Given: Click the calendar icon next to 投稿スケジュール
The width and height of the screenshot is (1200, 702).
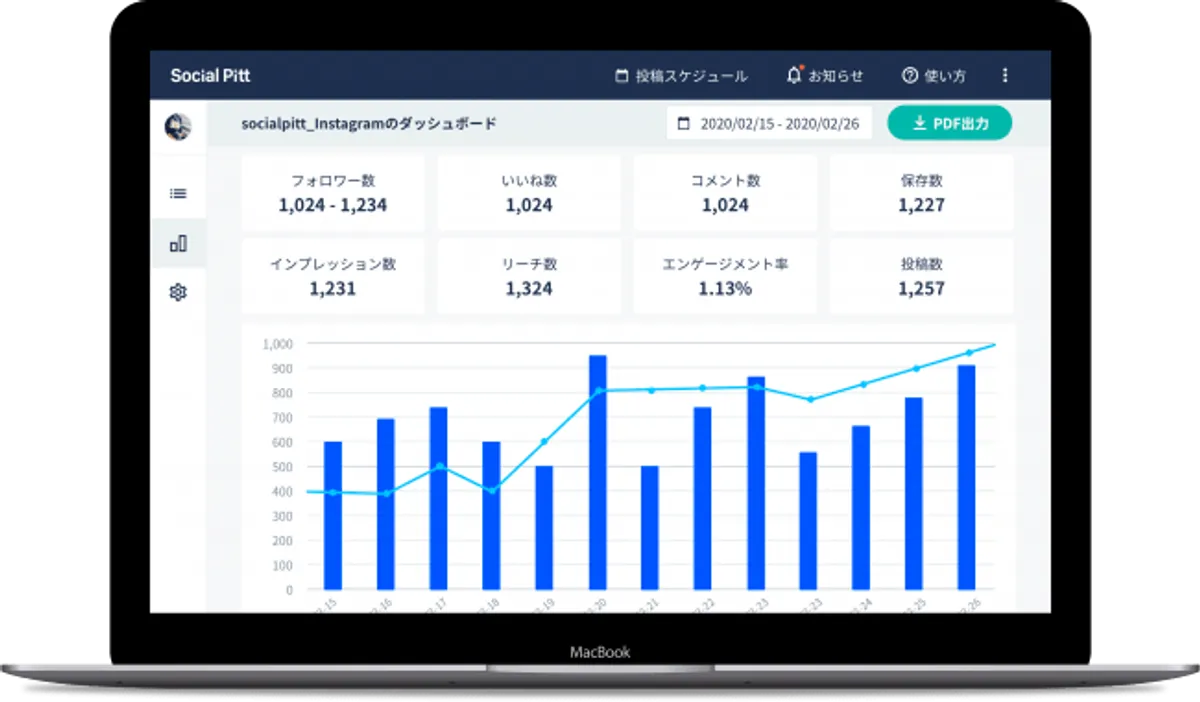Looking at the screenshot, I should (x=621, y=75).
